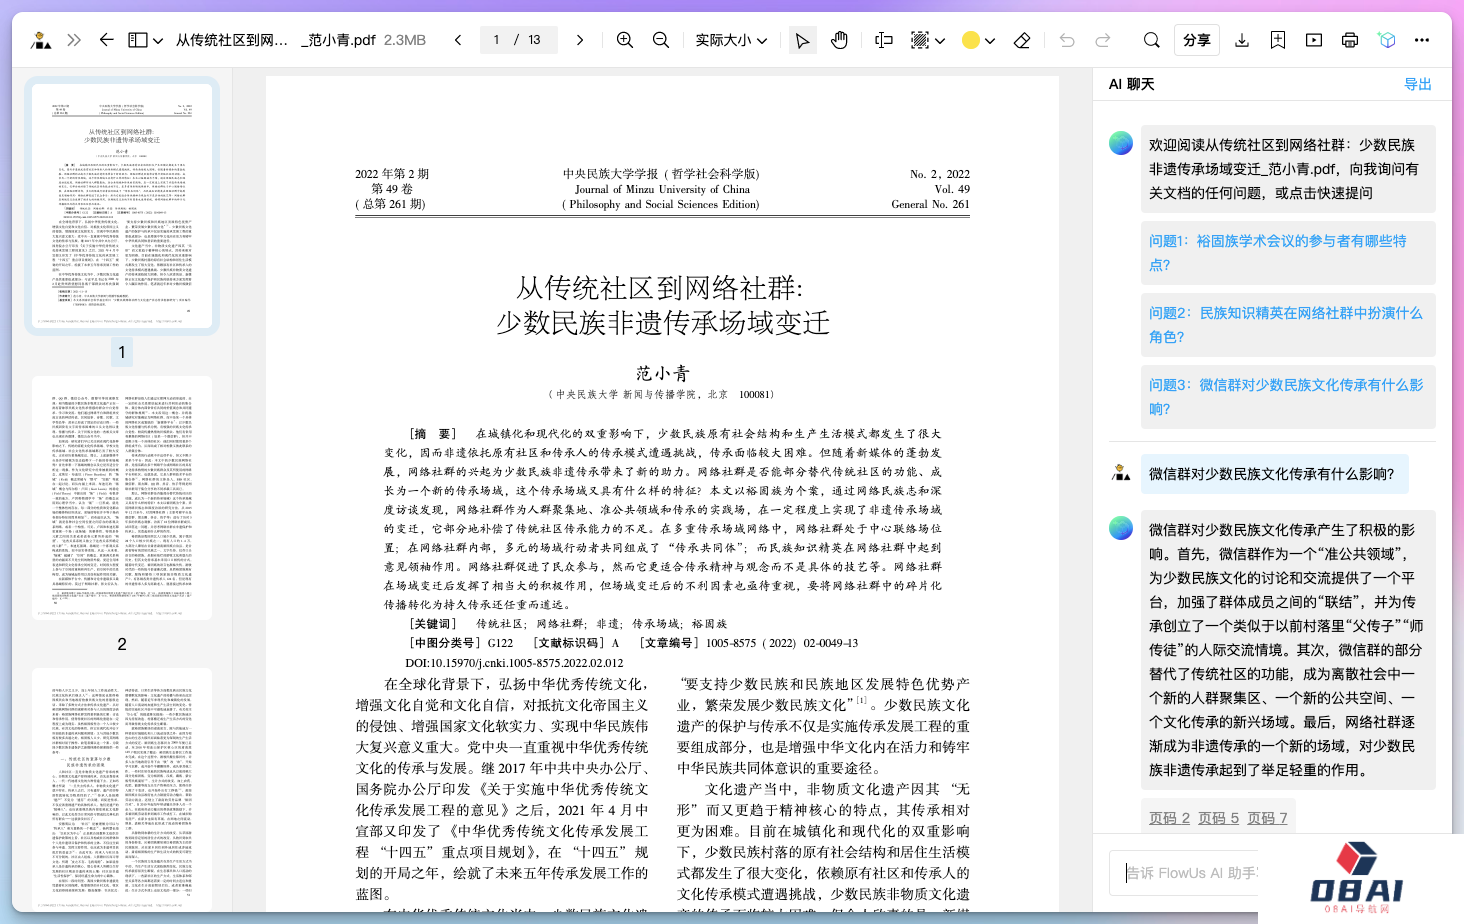Print the document

[x=1350, y=40]
